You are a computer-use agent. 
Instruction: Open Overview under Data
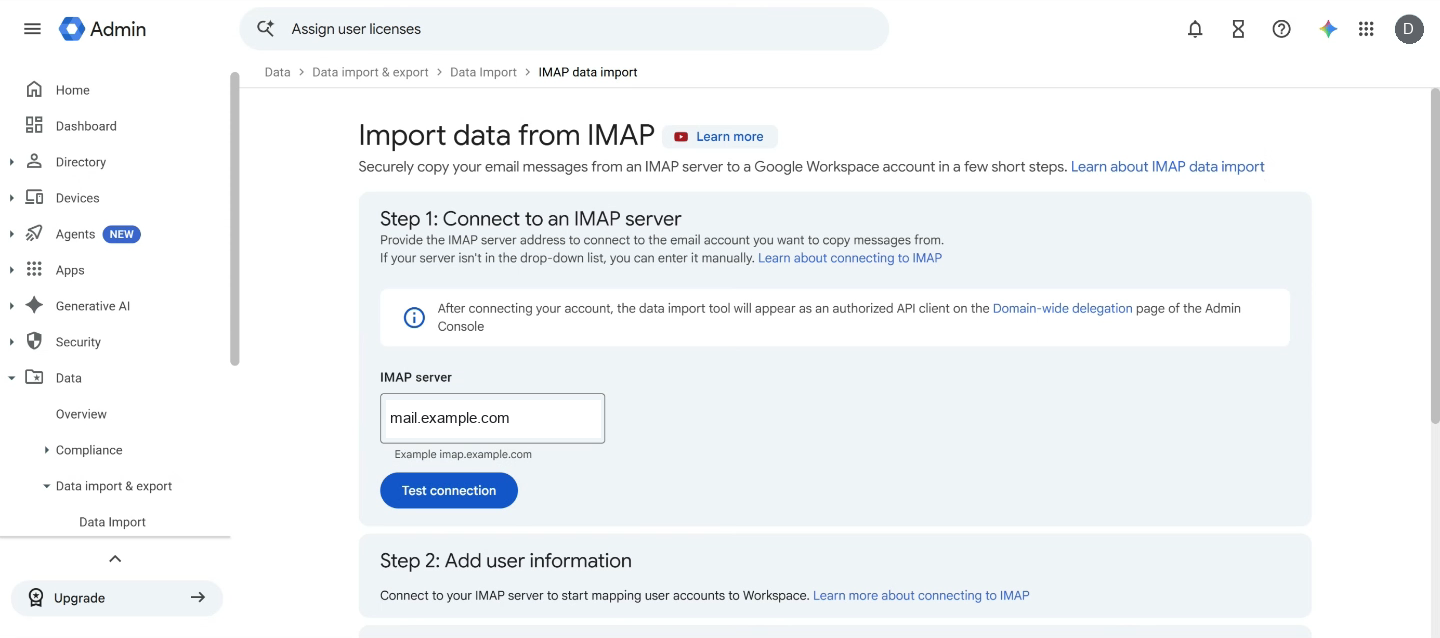81,414
